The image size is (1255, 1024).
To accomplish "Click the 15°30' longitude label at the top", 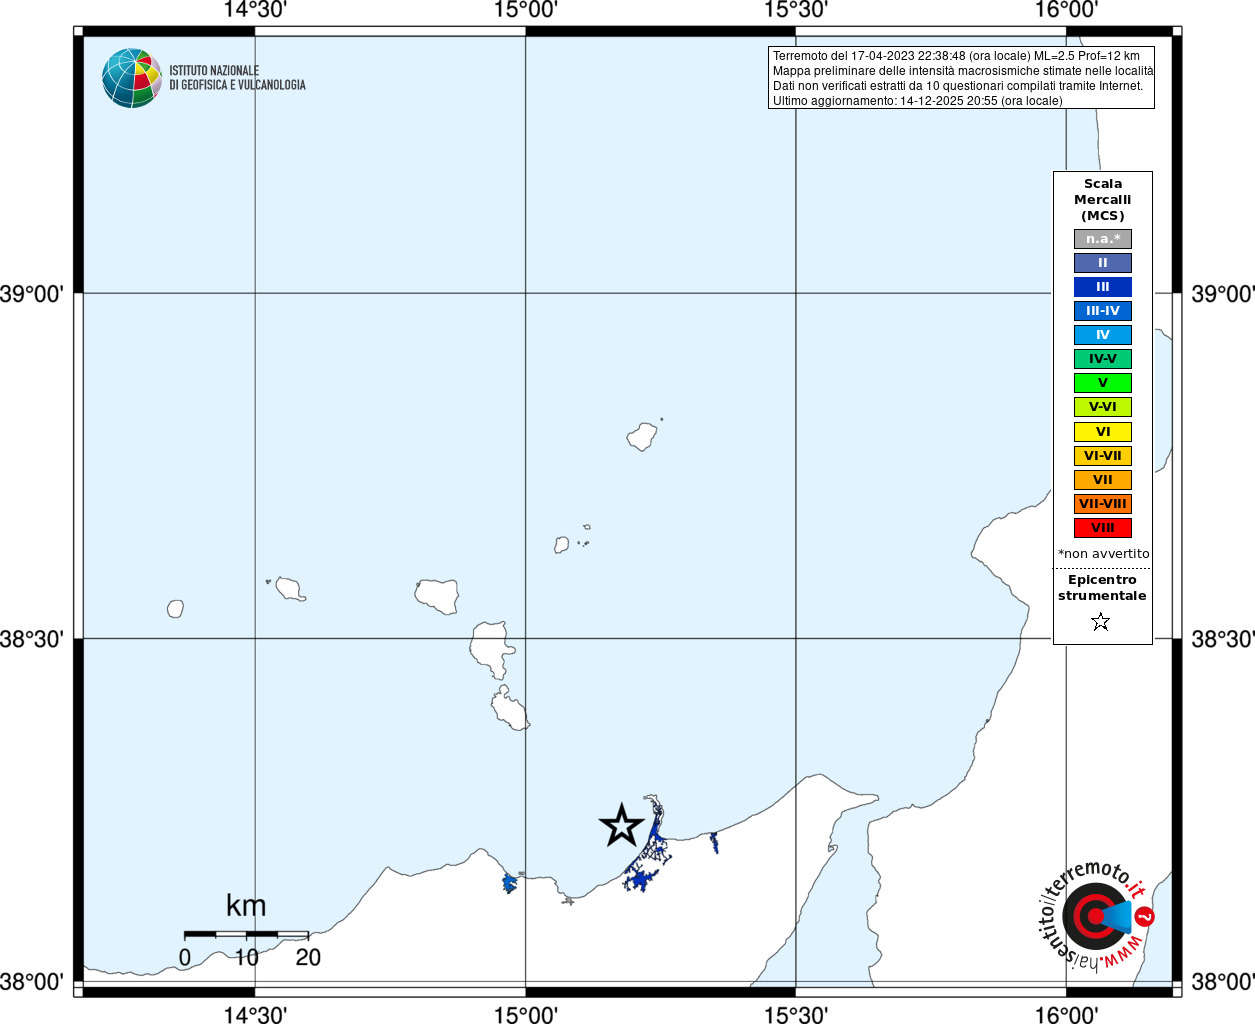I will 796,10.
